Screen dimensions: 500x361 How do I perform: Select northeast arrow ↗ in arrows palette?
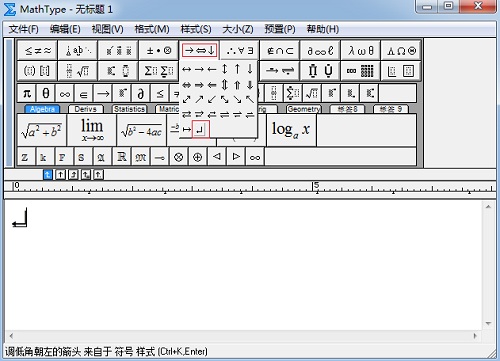[x=199, y=99]
